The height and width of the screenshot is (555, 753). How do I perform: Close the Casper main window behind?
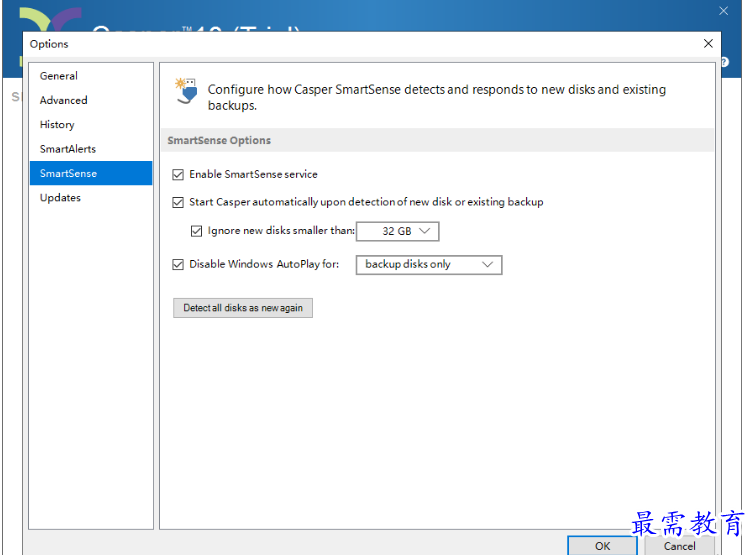coord(723,11)
